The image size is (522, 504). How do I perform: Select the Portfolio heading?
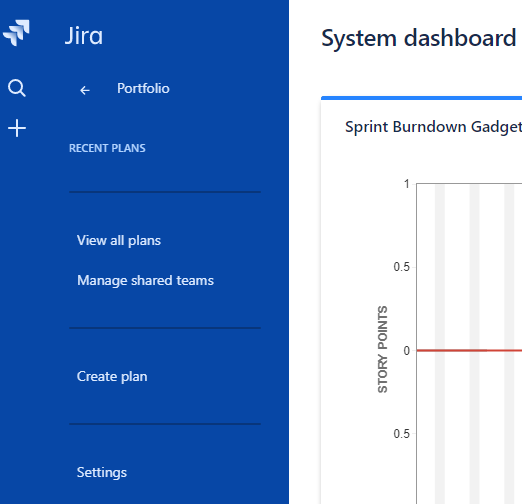(143, 88)
